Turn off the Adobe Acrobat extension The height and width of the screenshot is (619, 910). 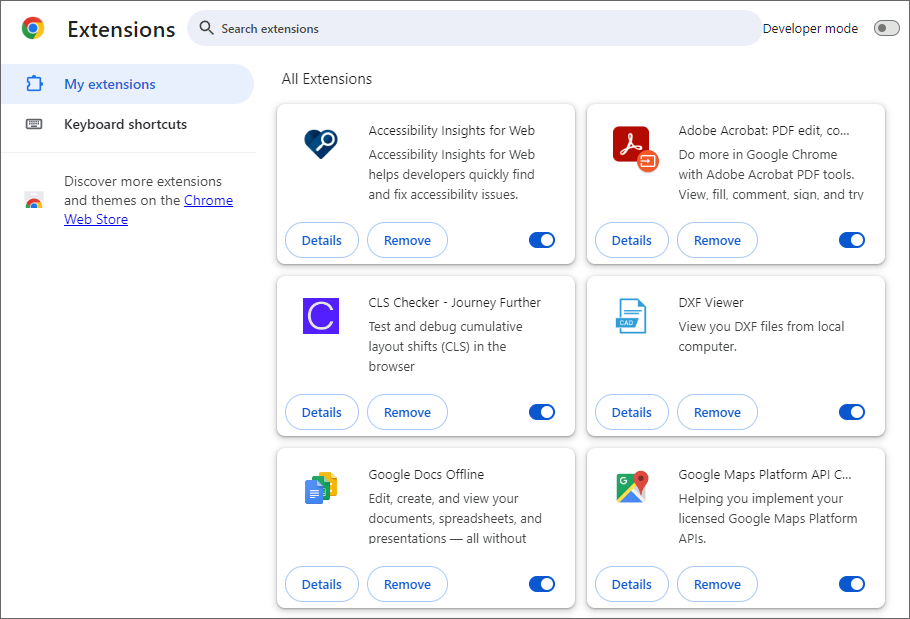[852, 240]
